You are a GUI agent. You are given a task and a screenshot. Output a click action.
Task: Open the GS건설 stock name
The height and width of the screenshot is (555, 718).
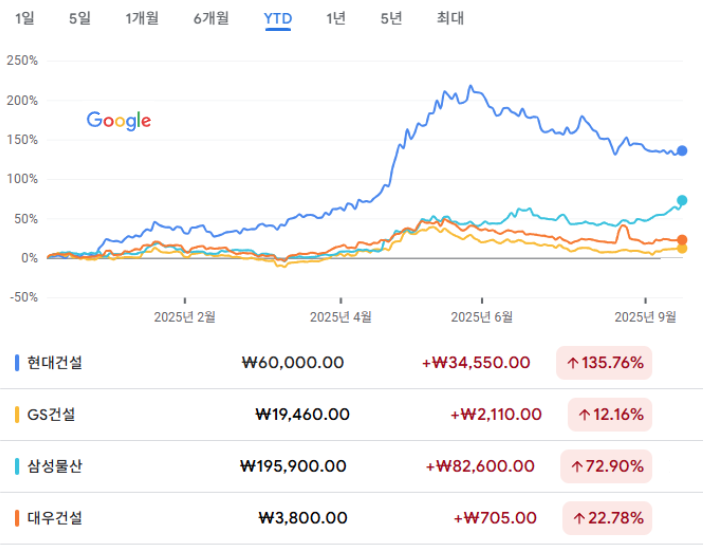coord(51,414)
